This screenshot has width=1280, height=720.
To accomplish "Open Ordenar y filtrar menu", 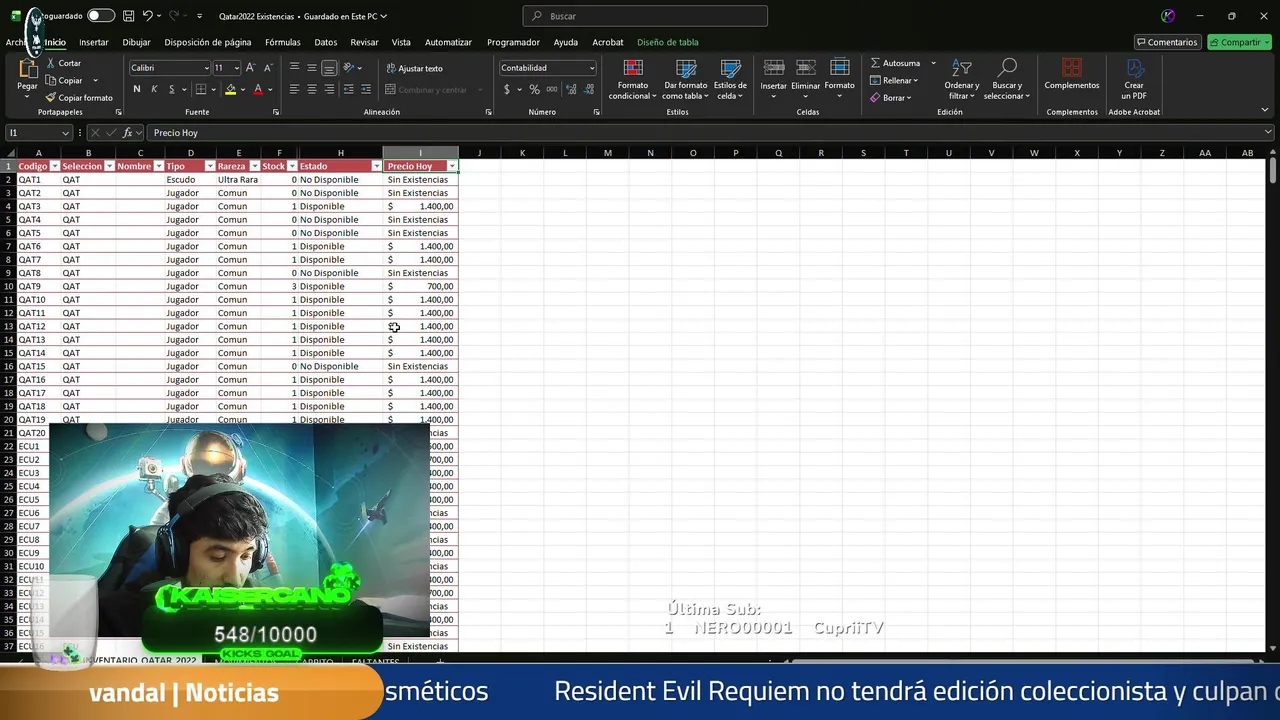I will click(962, 79).
